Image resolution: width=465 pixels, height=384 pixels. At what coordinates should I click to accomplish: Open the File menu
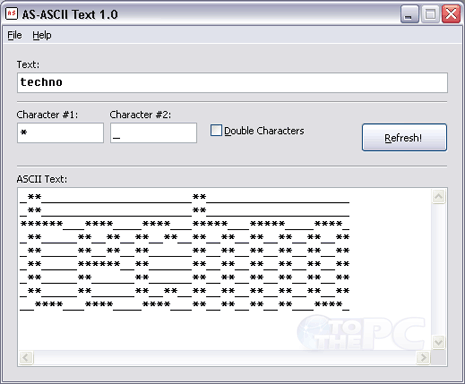pos(15,35)
